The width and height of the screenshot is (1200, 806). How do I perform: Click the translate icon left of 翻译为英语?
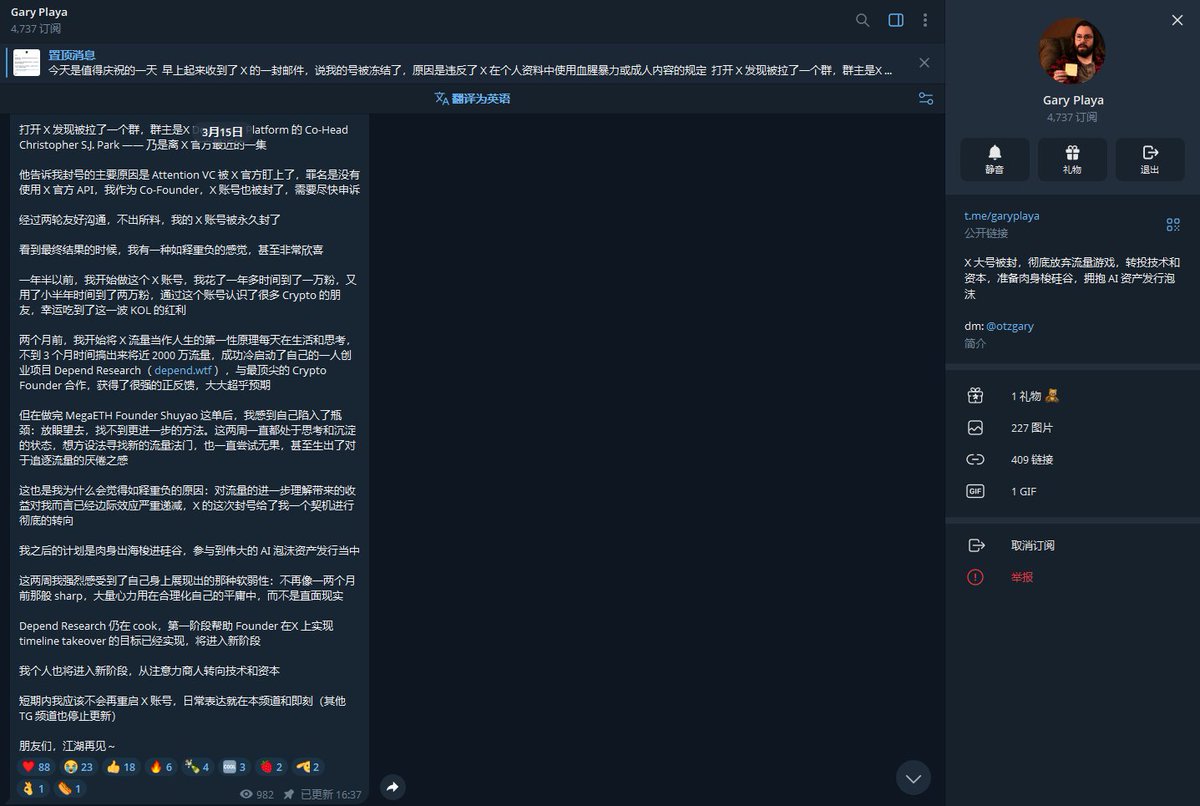441,98
